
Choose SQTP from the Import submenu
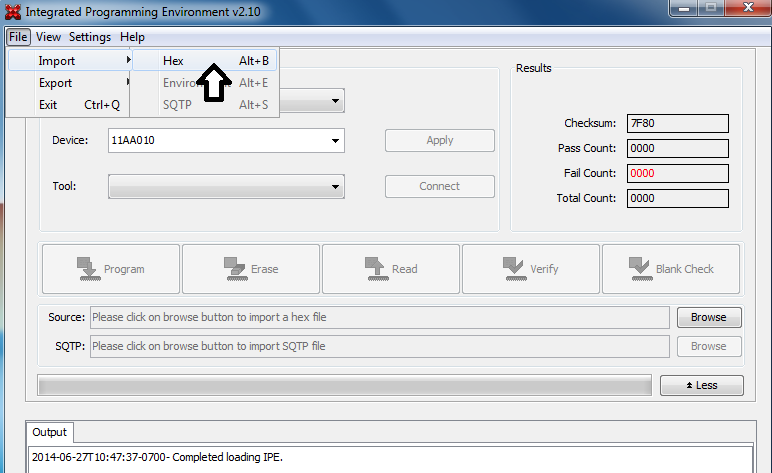pyautogui.click(x=205, y=105)
